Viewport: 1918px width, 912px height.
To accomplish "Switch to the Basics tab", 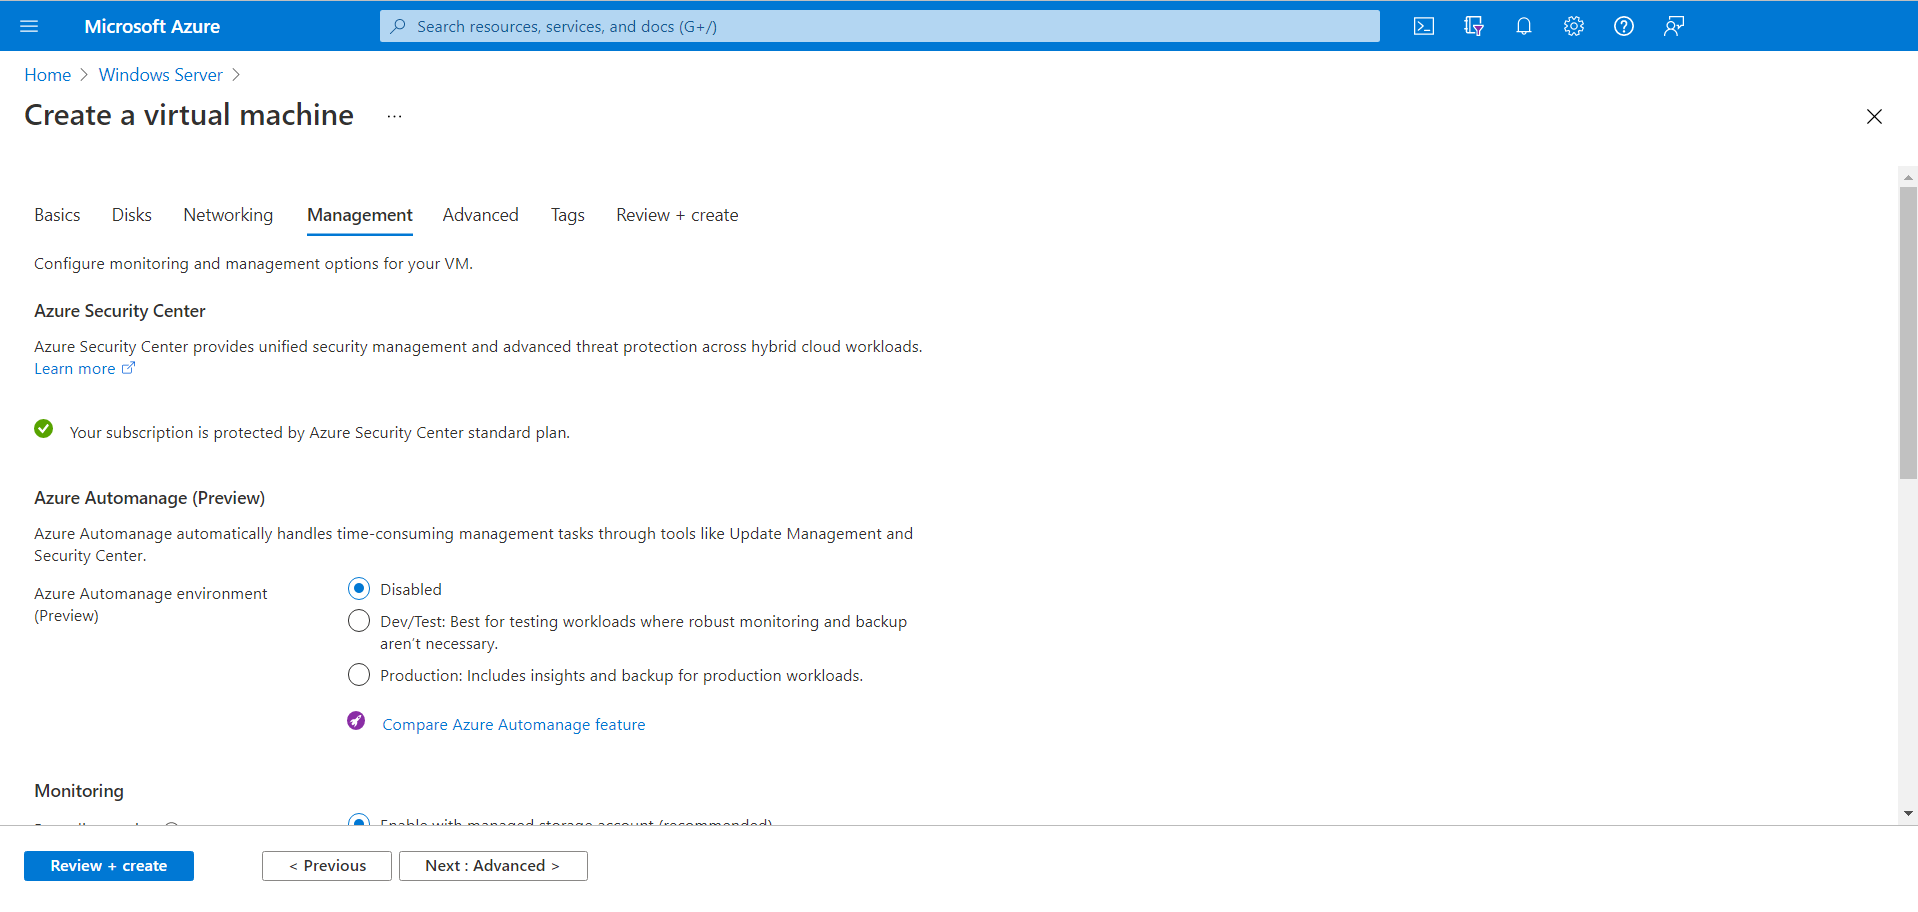I will click(57, 215).
